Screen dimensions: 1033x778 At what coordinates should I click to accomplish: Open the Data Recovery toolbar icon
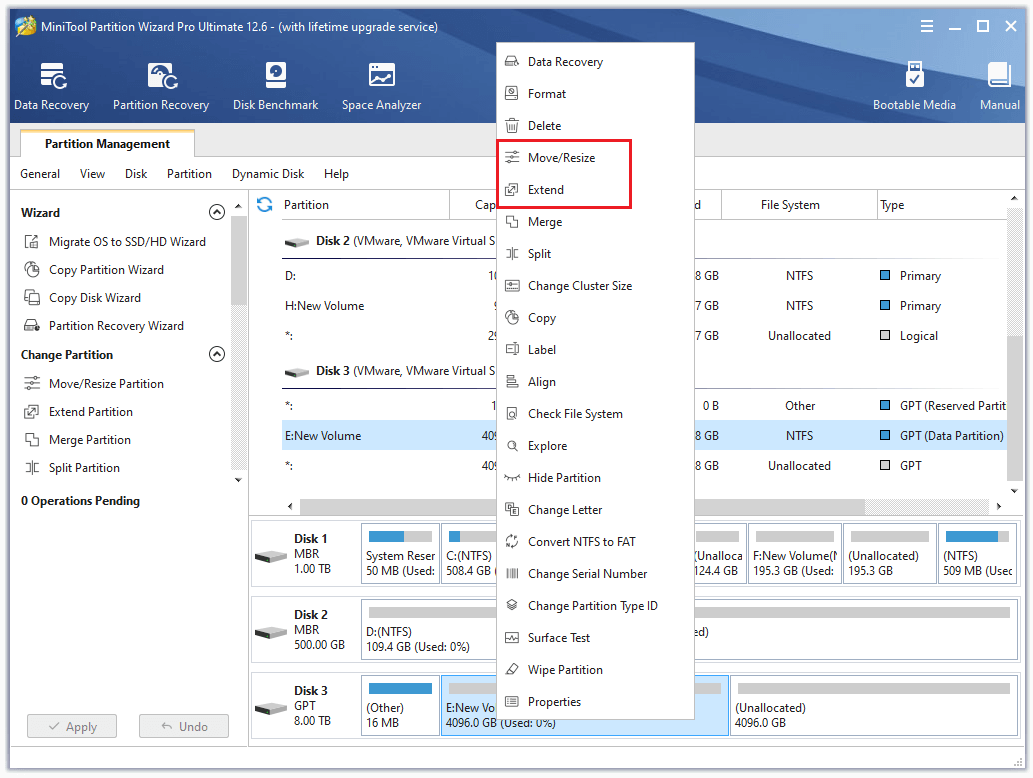51,86
